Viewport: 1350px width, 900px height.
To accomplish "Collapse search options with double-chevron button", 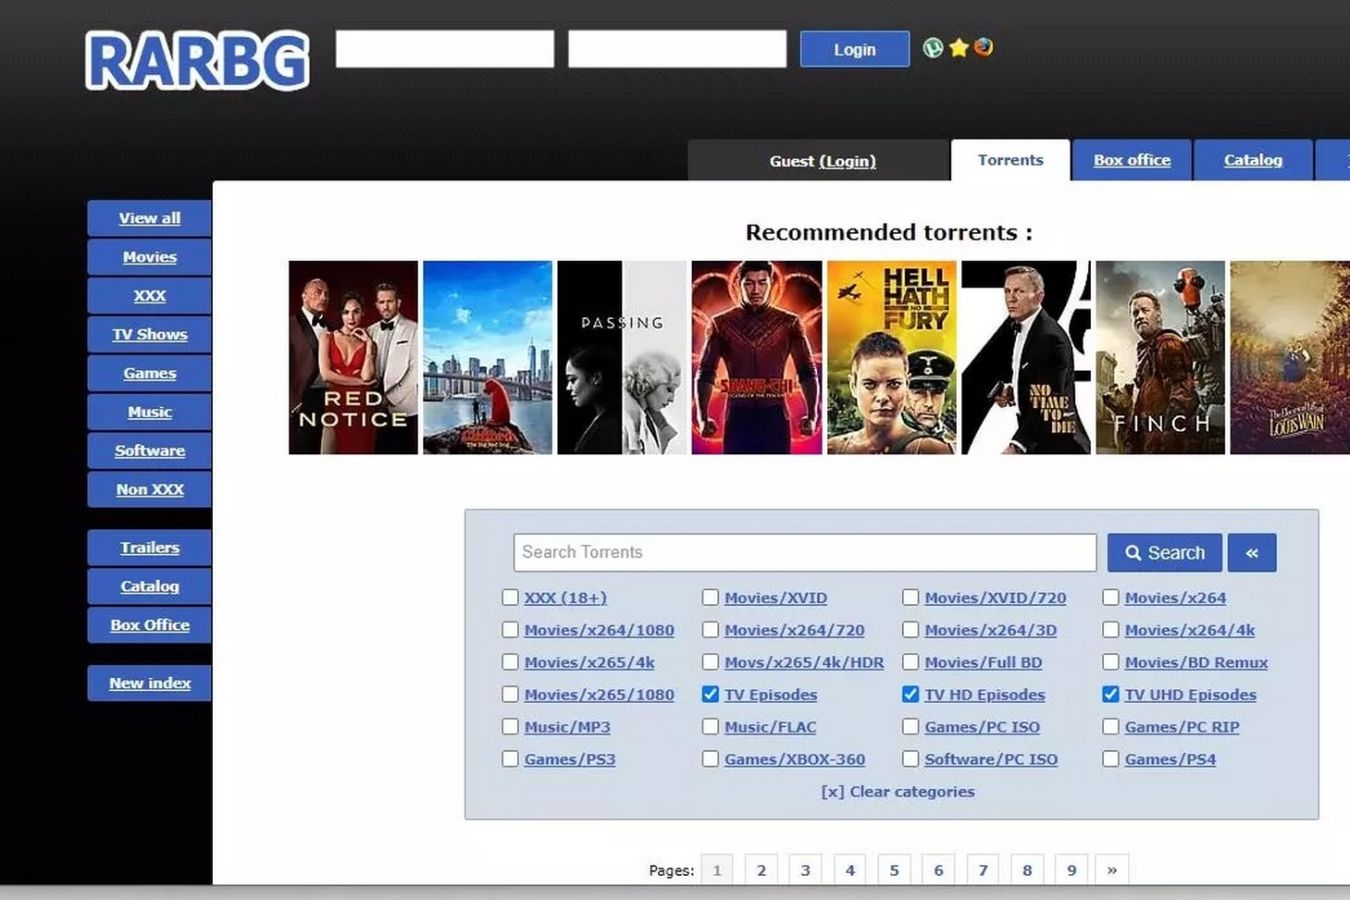I will tap(1252, 553).
